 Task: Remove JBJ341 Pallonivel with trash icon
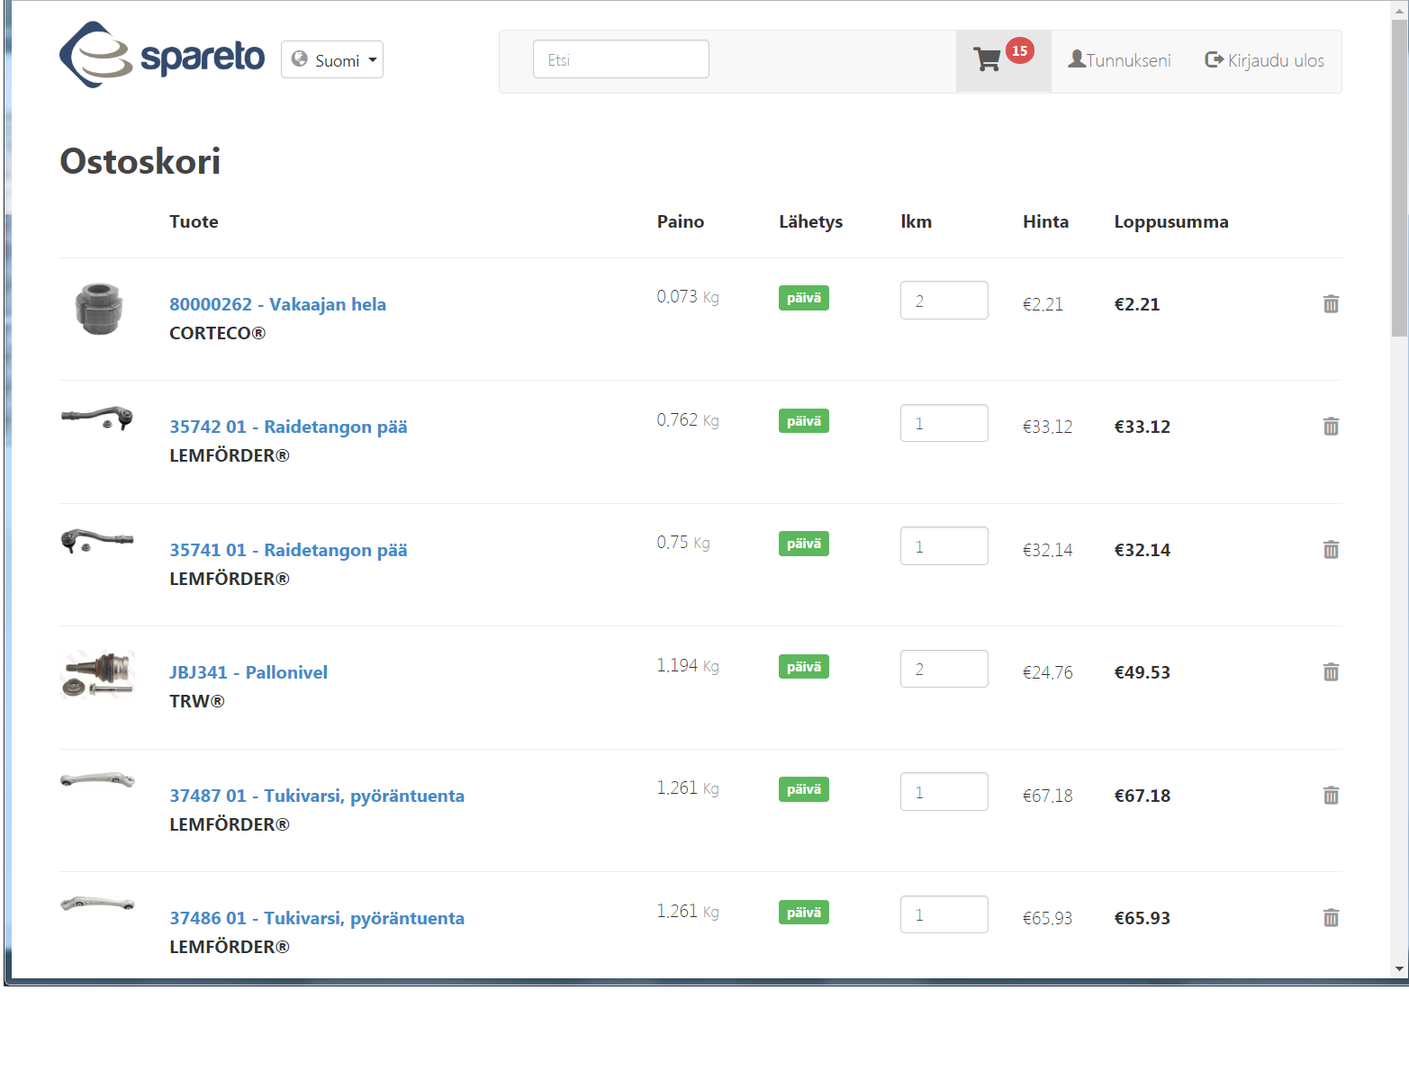pyautogui.click(x=1330, y=672)
